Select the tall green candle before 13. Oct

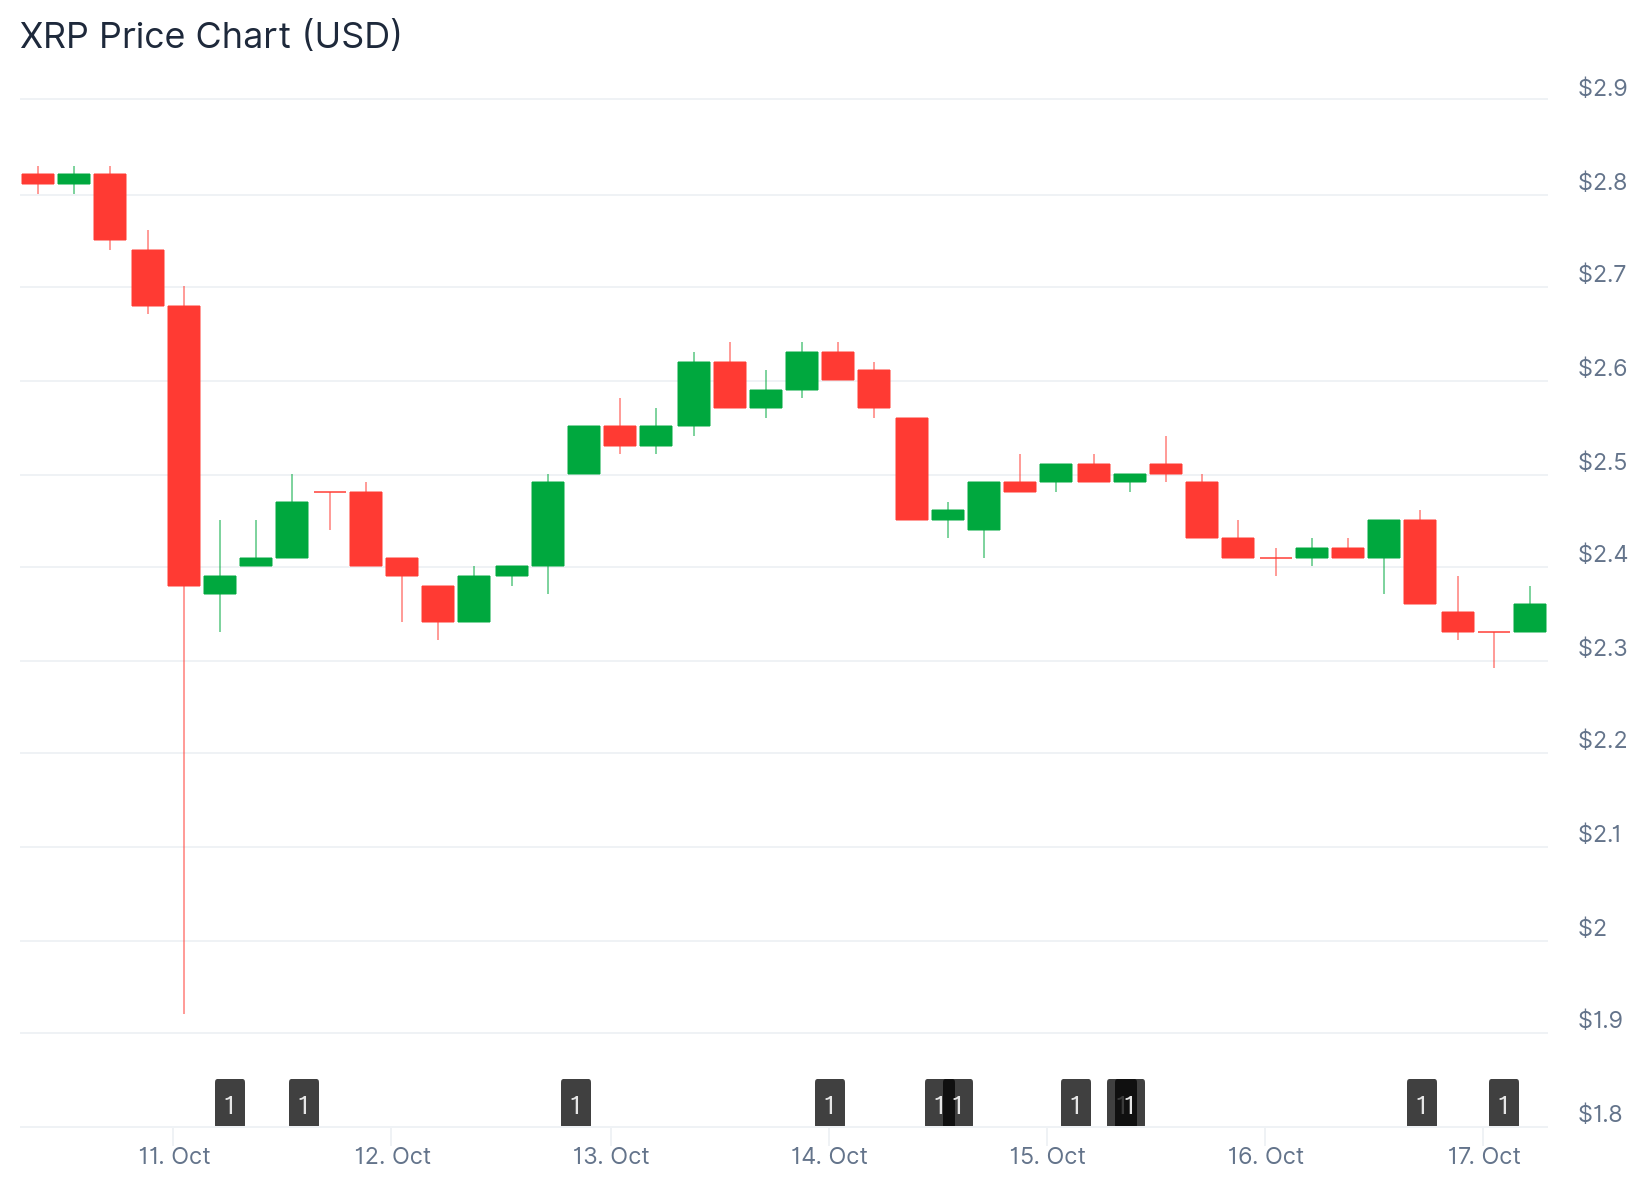tap(548, 524)
